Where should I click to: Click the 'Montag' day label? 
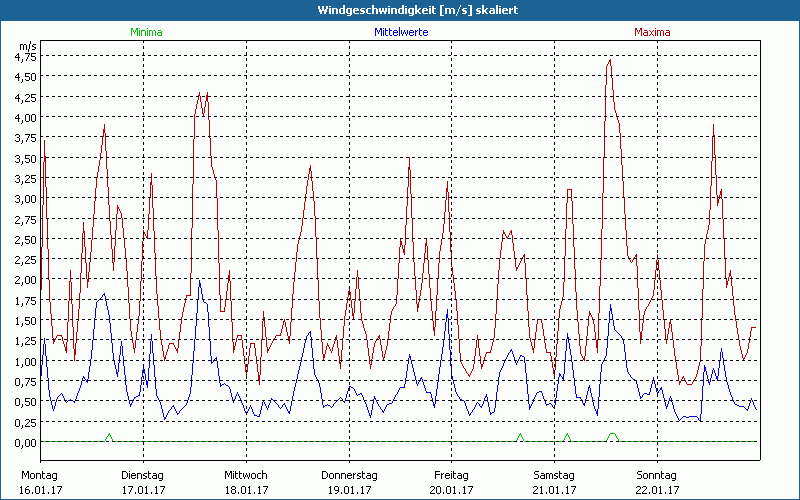(40, 476)
